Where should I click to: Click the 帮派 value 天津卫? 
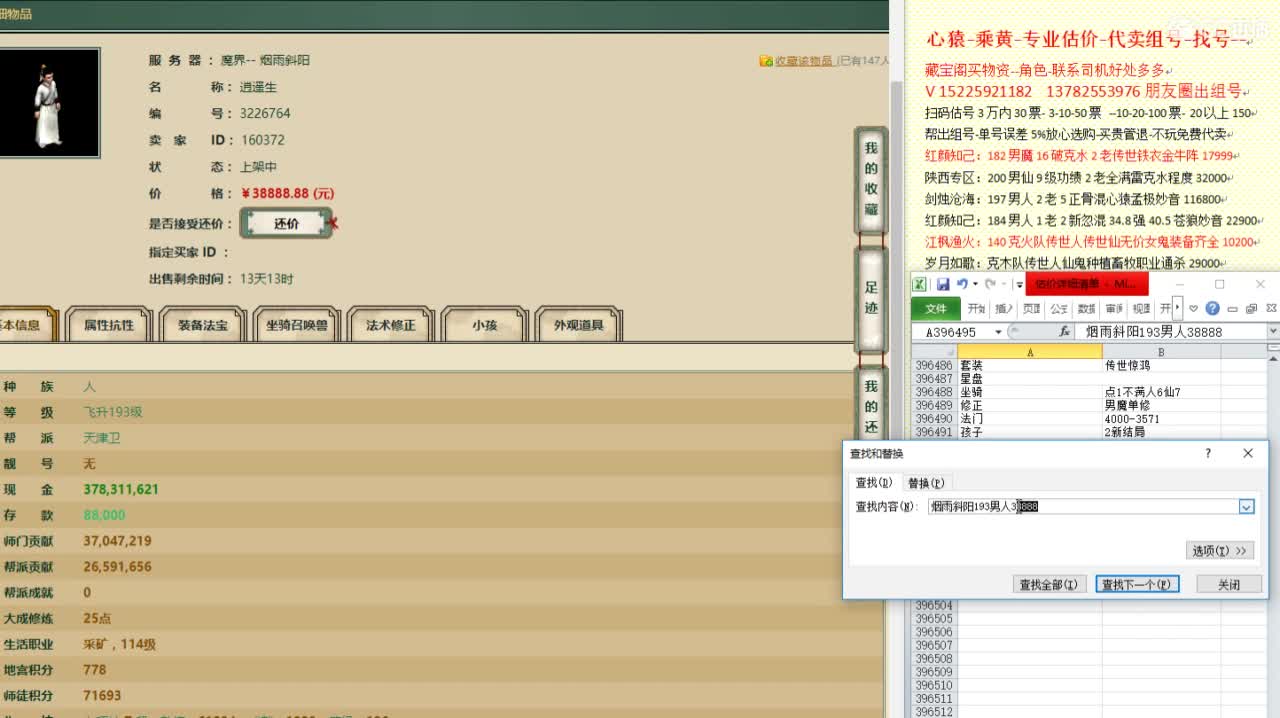pyautogui.click(x=102, y=438)
